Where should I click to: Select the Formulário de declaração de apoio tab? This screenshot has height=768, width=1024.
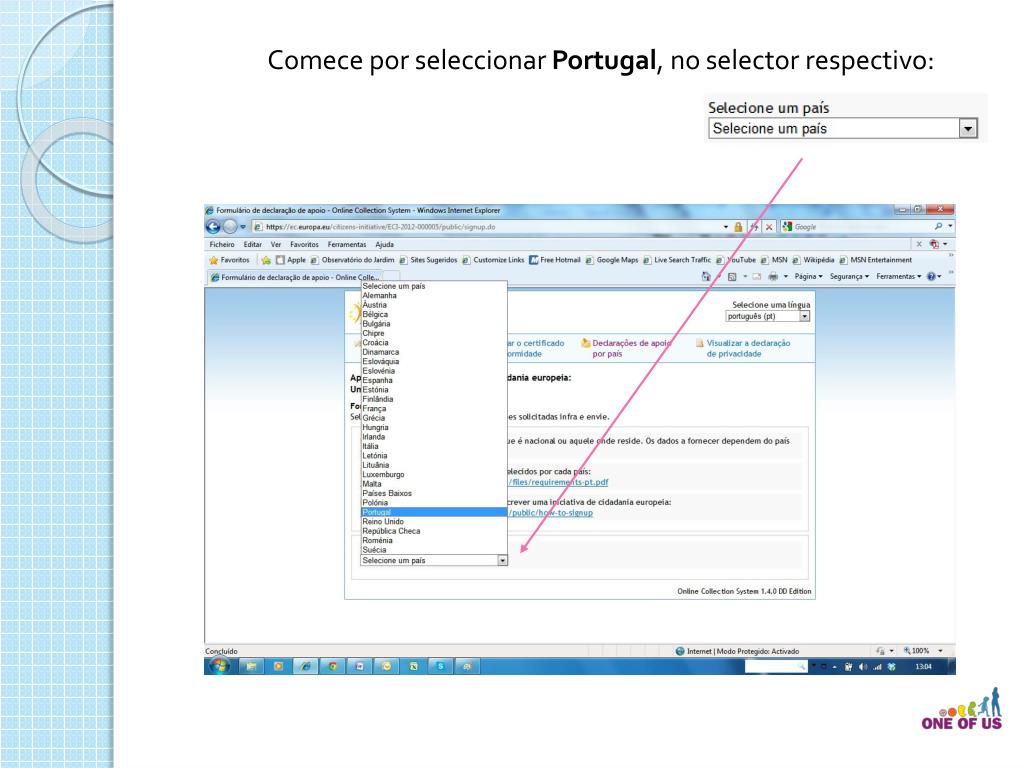[x=295, y=277]
